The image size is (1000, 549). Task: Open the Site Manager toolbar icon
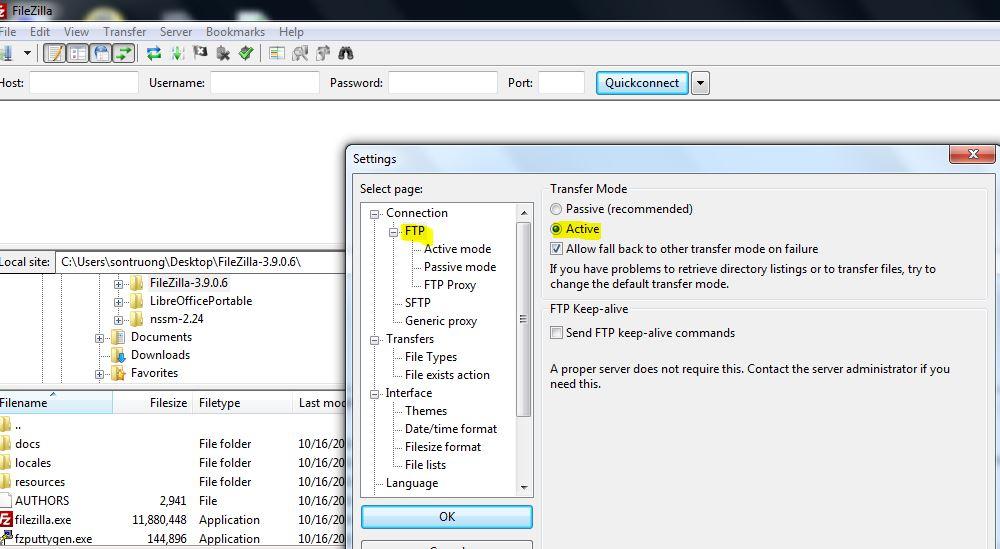(6, 53)
